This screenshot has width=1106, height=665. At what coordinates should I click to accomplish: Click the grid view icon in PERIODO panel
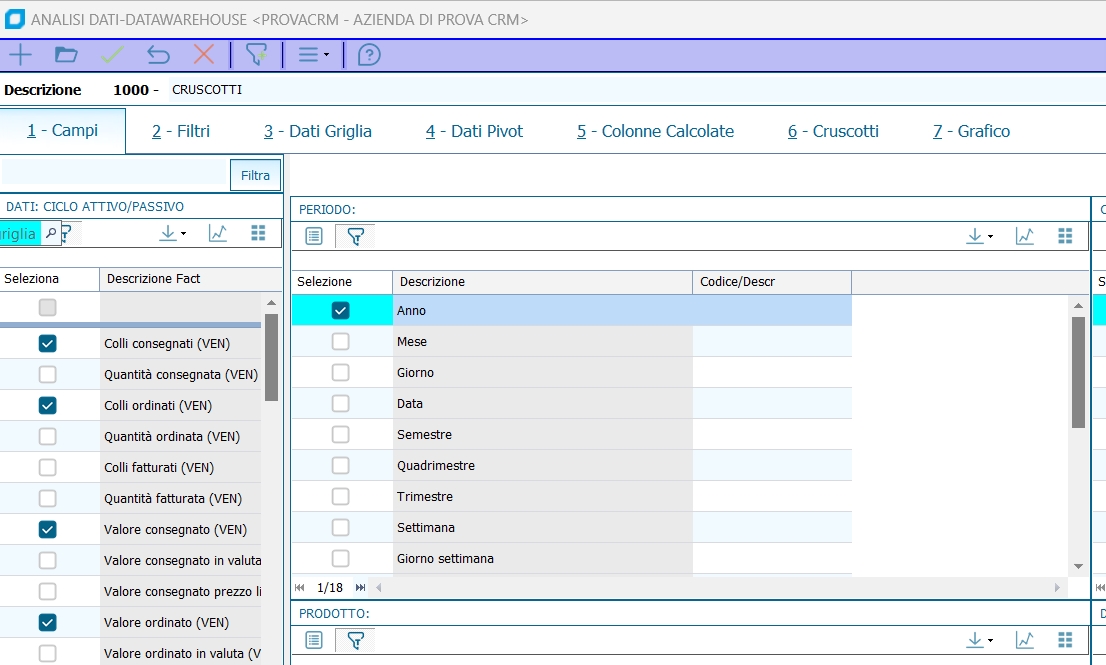pos(1065,236)
